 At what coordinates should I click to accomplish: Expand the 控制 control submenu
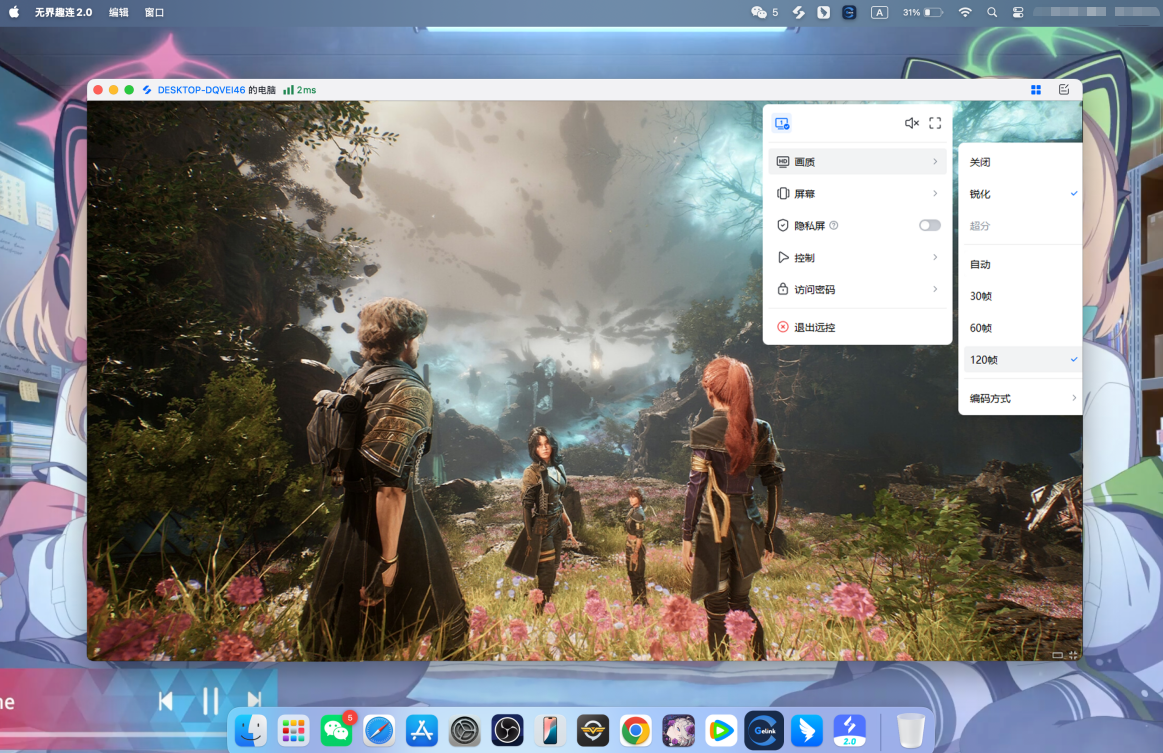pyautogui.click(x=857, y=258)
